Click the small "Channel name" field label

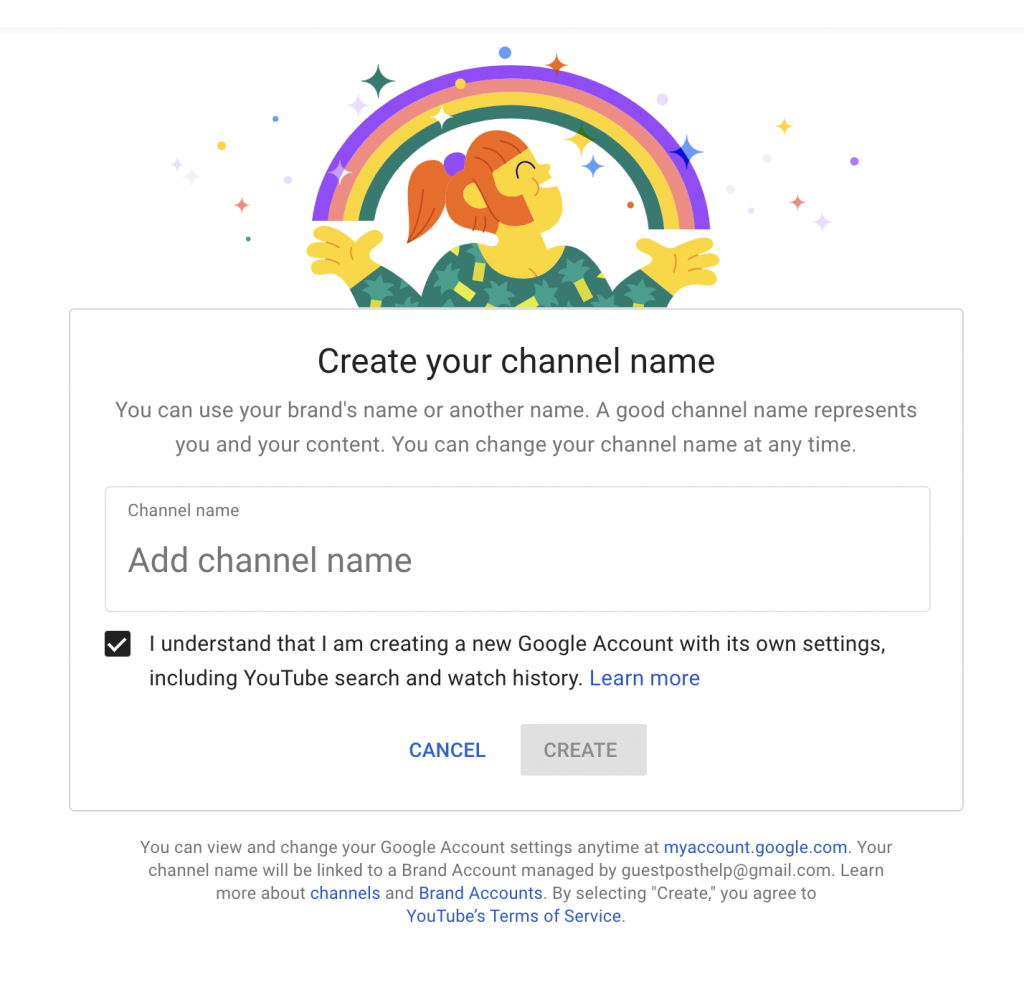183,510
